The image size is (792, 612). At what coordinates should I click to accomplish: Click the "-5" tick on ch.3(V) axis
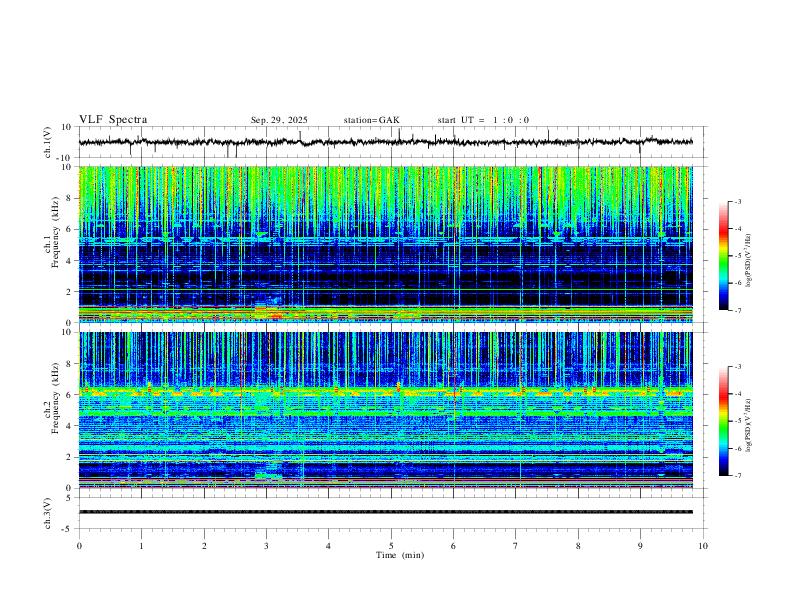click(67, 529)
